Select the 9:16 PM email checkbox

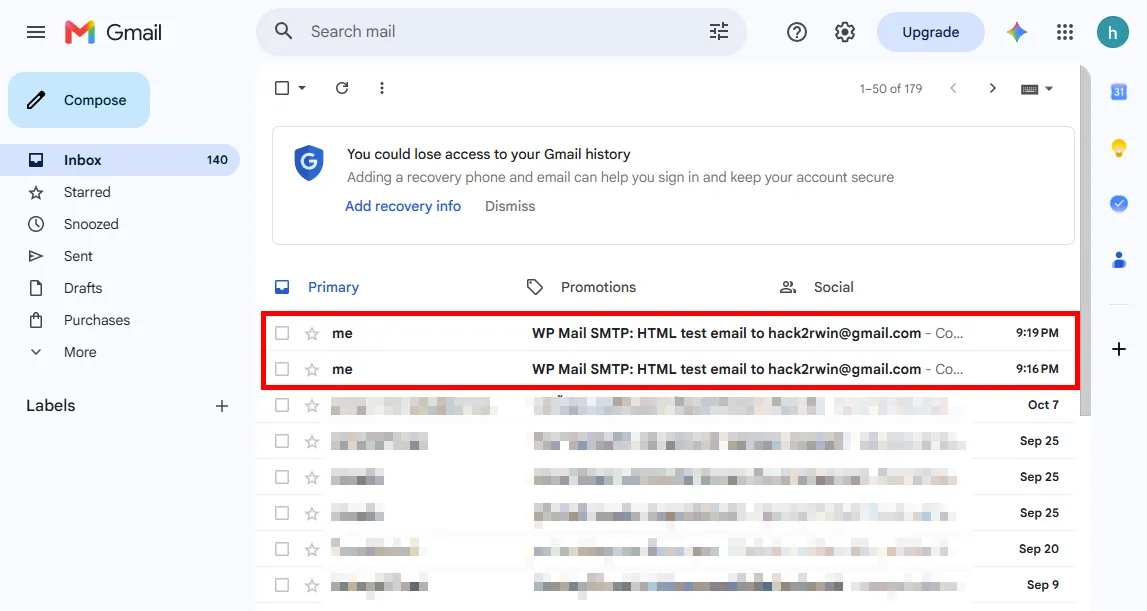pos(282,369)
